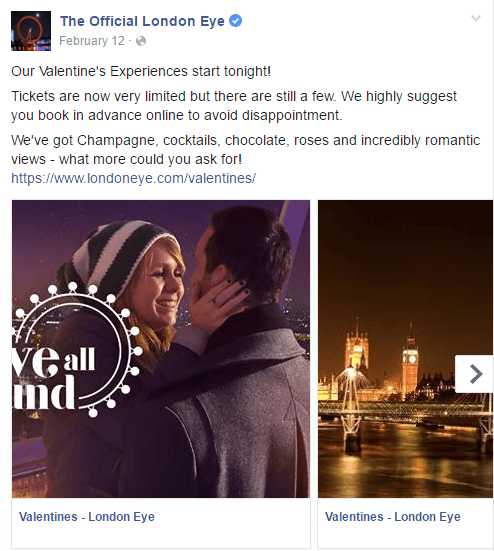494x551 pixels.
Task: Open the couple embracing carousel image
Action: [161, 349]
